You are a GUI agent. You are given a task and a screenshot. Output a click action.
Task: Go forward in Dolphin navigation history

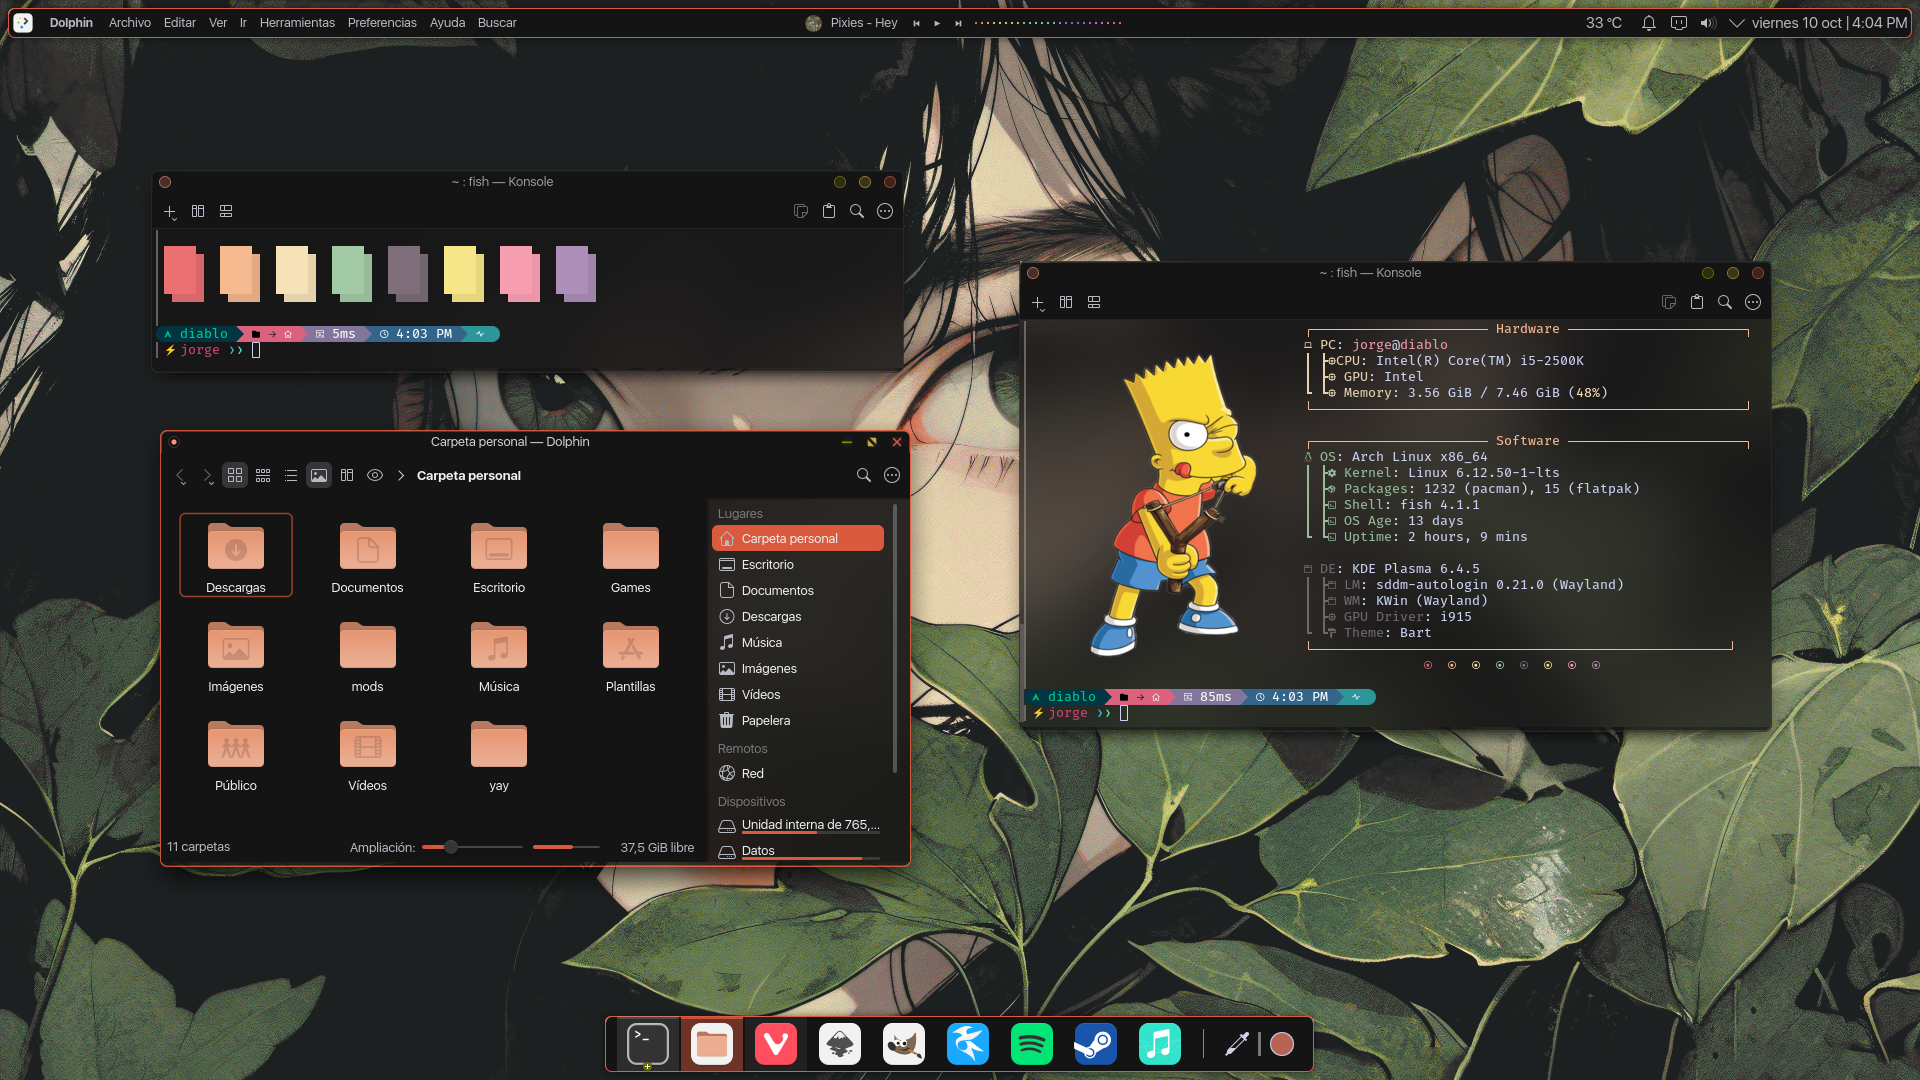tap(207, 476)
